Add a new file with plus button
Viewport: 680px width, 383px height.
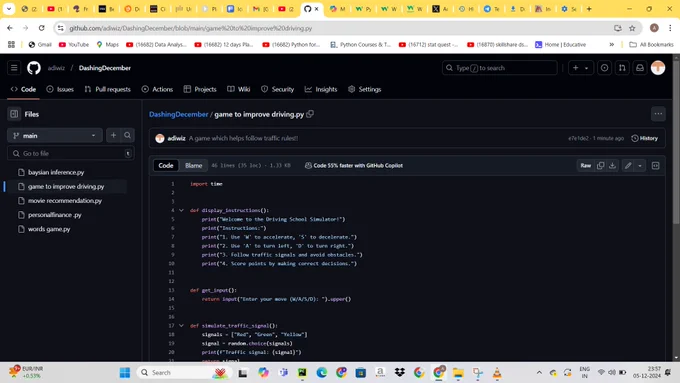pos(113,135)
